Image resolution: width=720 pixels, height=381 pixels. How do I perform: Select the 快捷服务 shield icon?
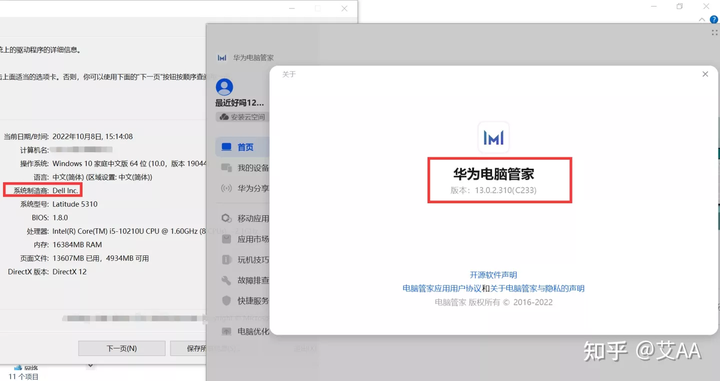coord(226,301)
